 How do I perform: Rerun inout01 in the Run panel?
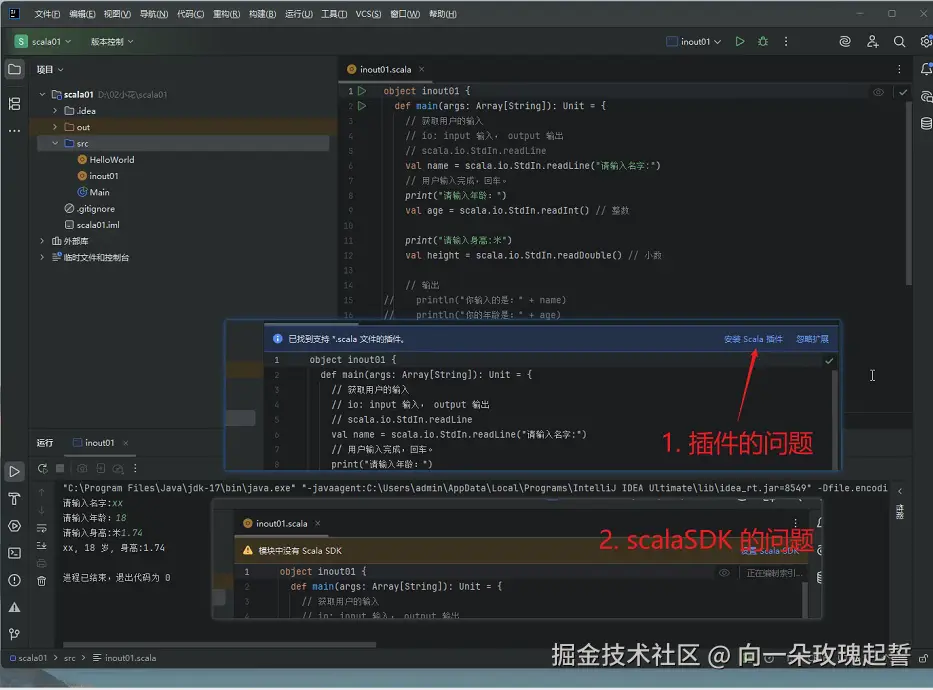[42, 469]
